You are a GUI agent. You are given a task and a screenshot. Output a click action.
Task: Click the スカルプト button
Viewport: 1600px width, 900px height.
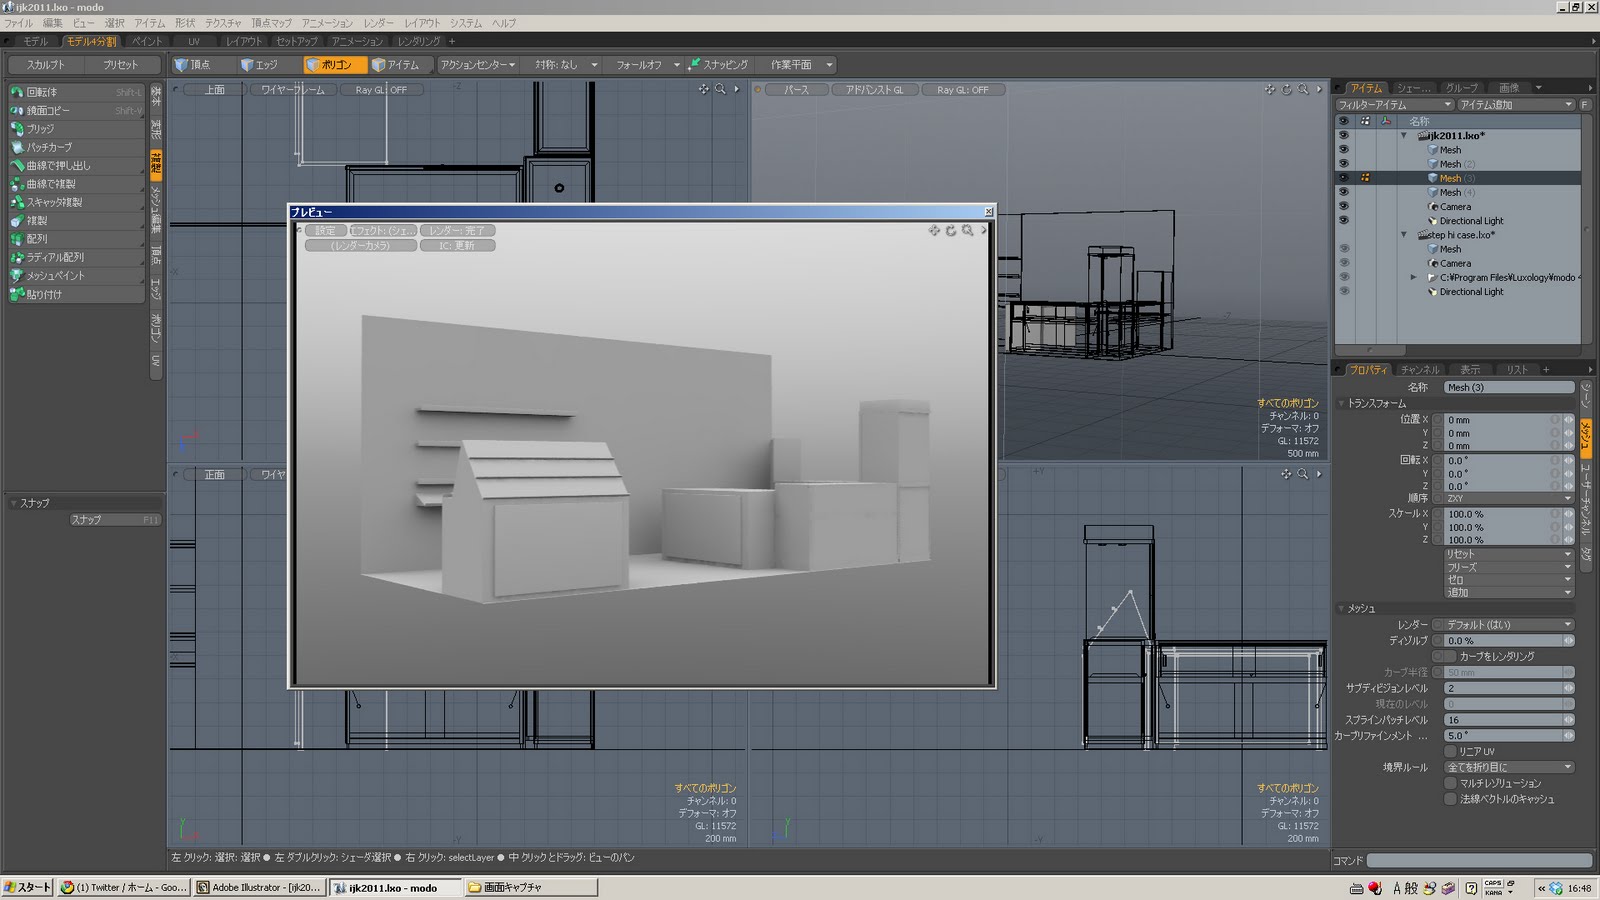(x=46, y=65)
